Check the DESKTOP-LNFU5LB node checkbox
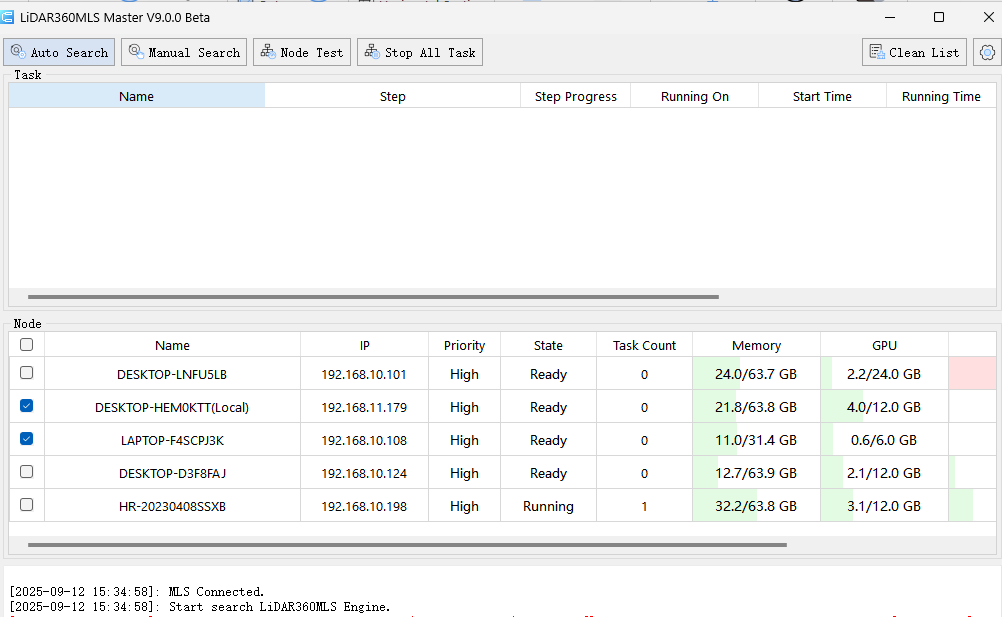This screenshot has height=617, width=1002. [x=27, y=373]
